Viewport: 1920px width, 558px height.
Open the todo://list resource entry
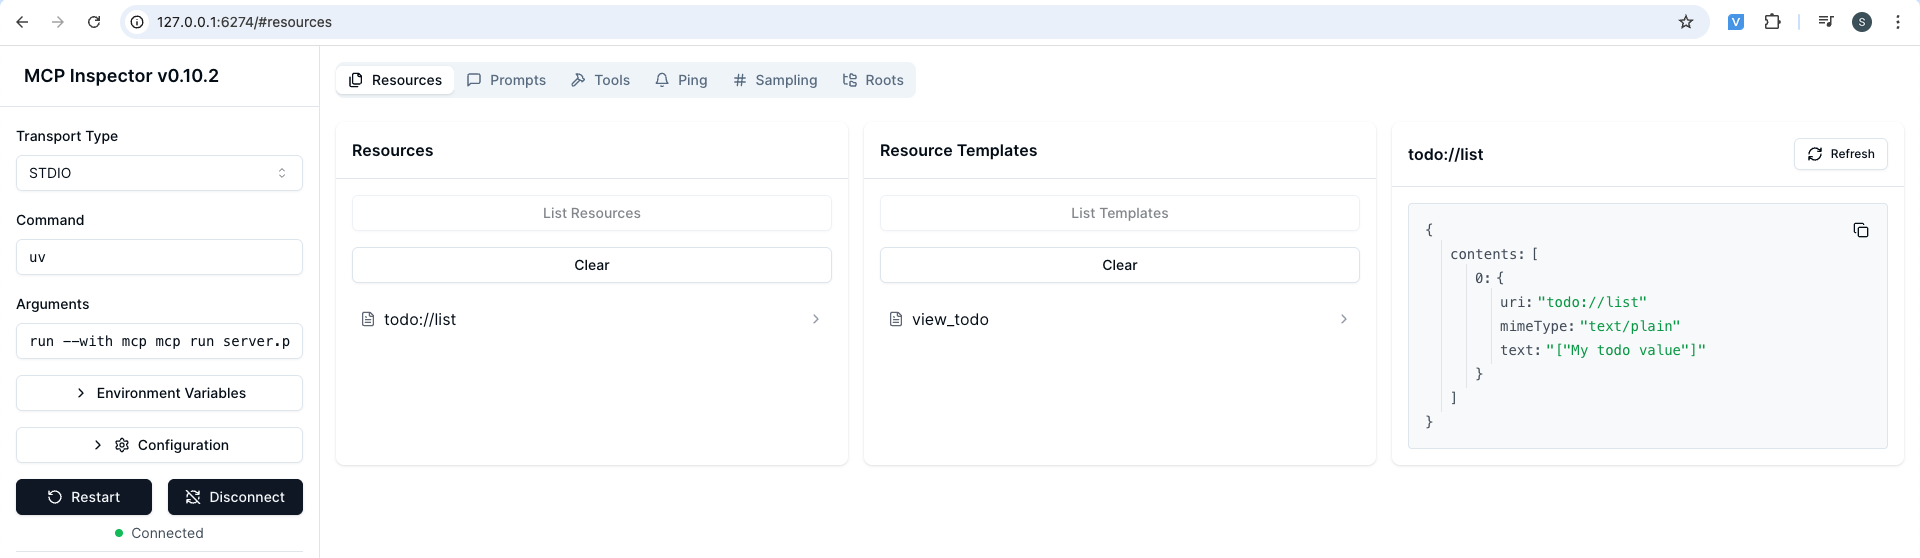591,319
